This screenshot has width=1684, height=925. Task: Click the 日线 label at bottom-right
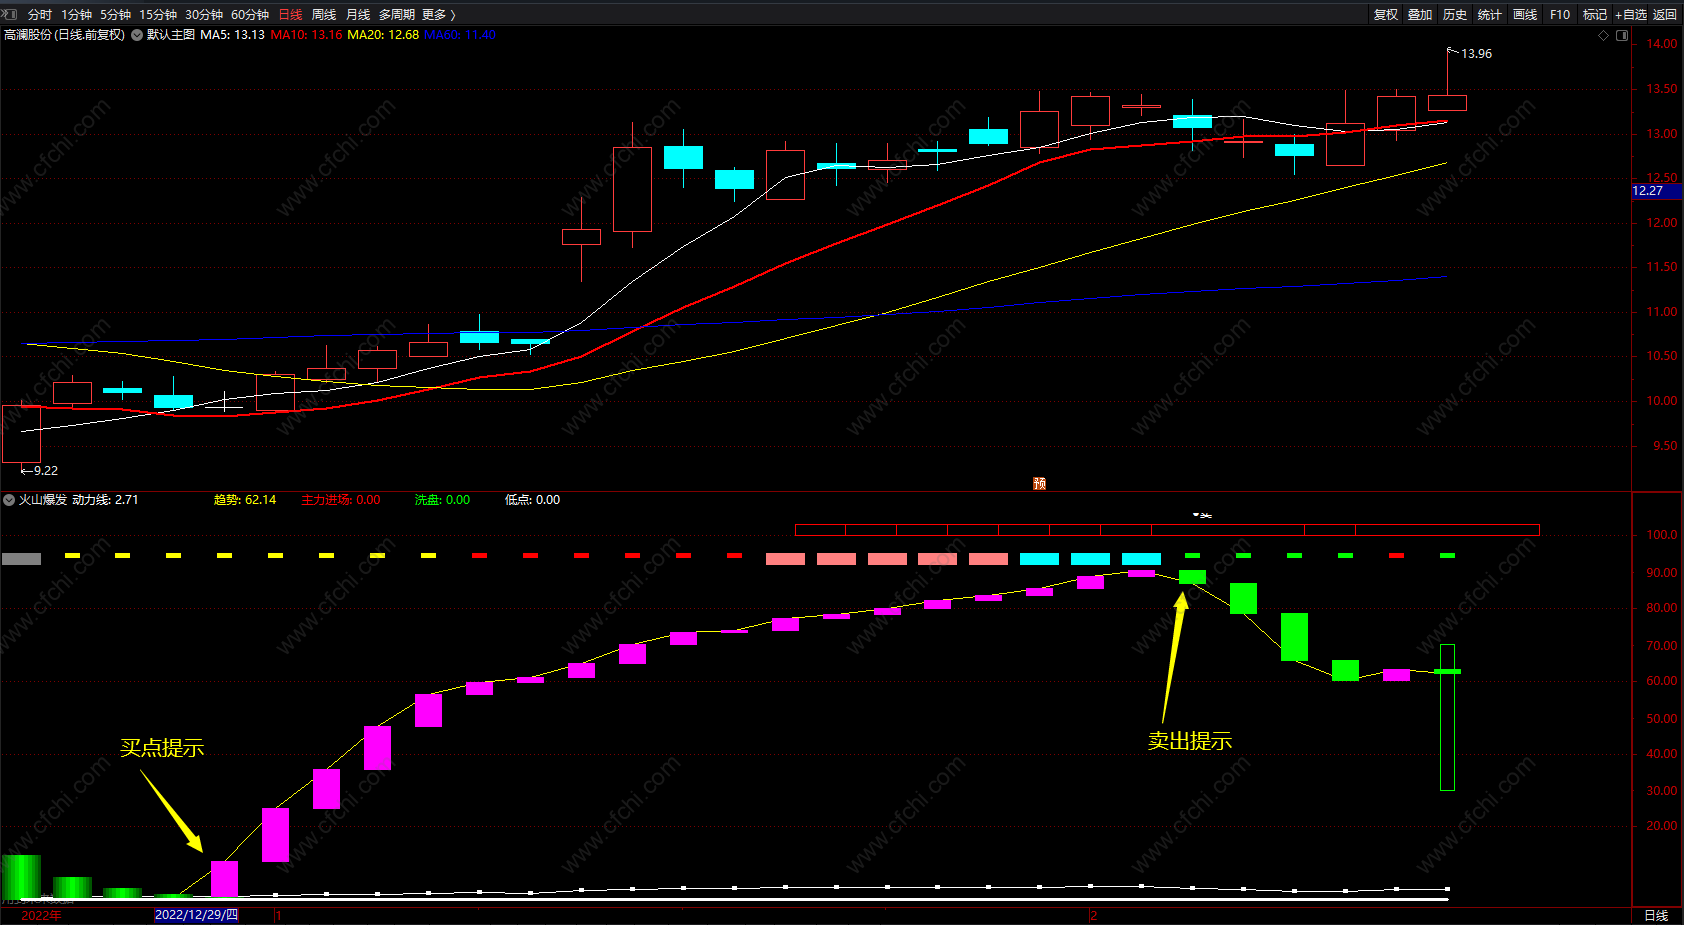(x=1657, y=916)
